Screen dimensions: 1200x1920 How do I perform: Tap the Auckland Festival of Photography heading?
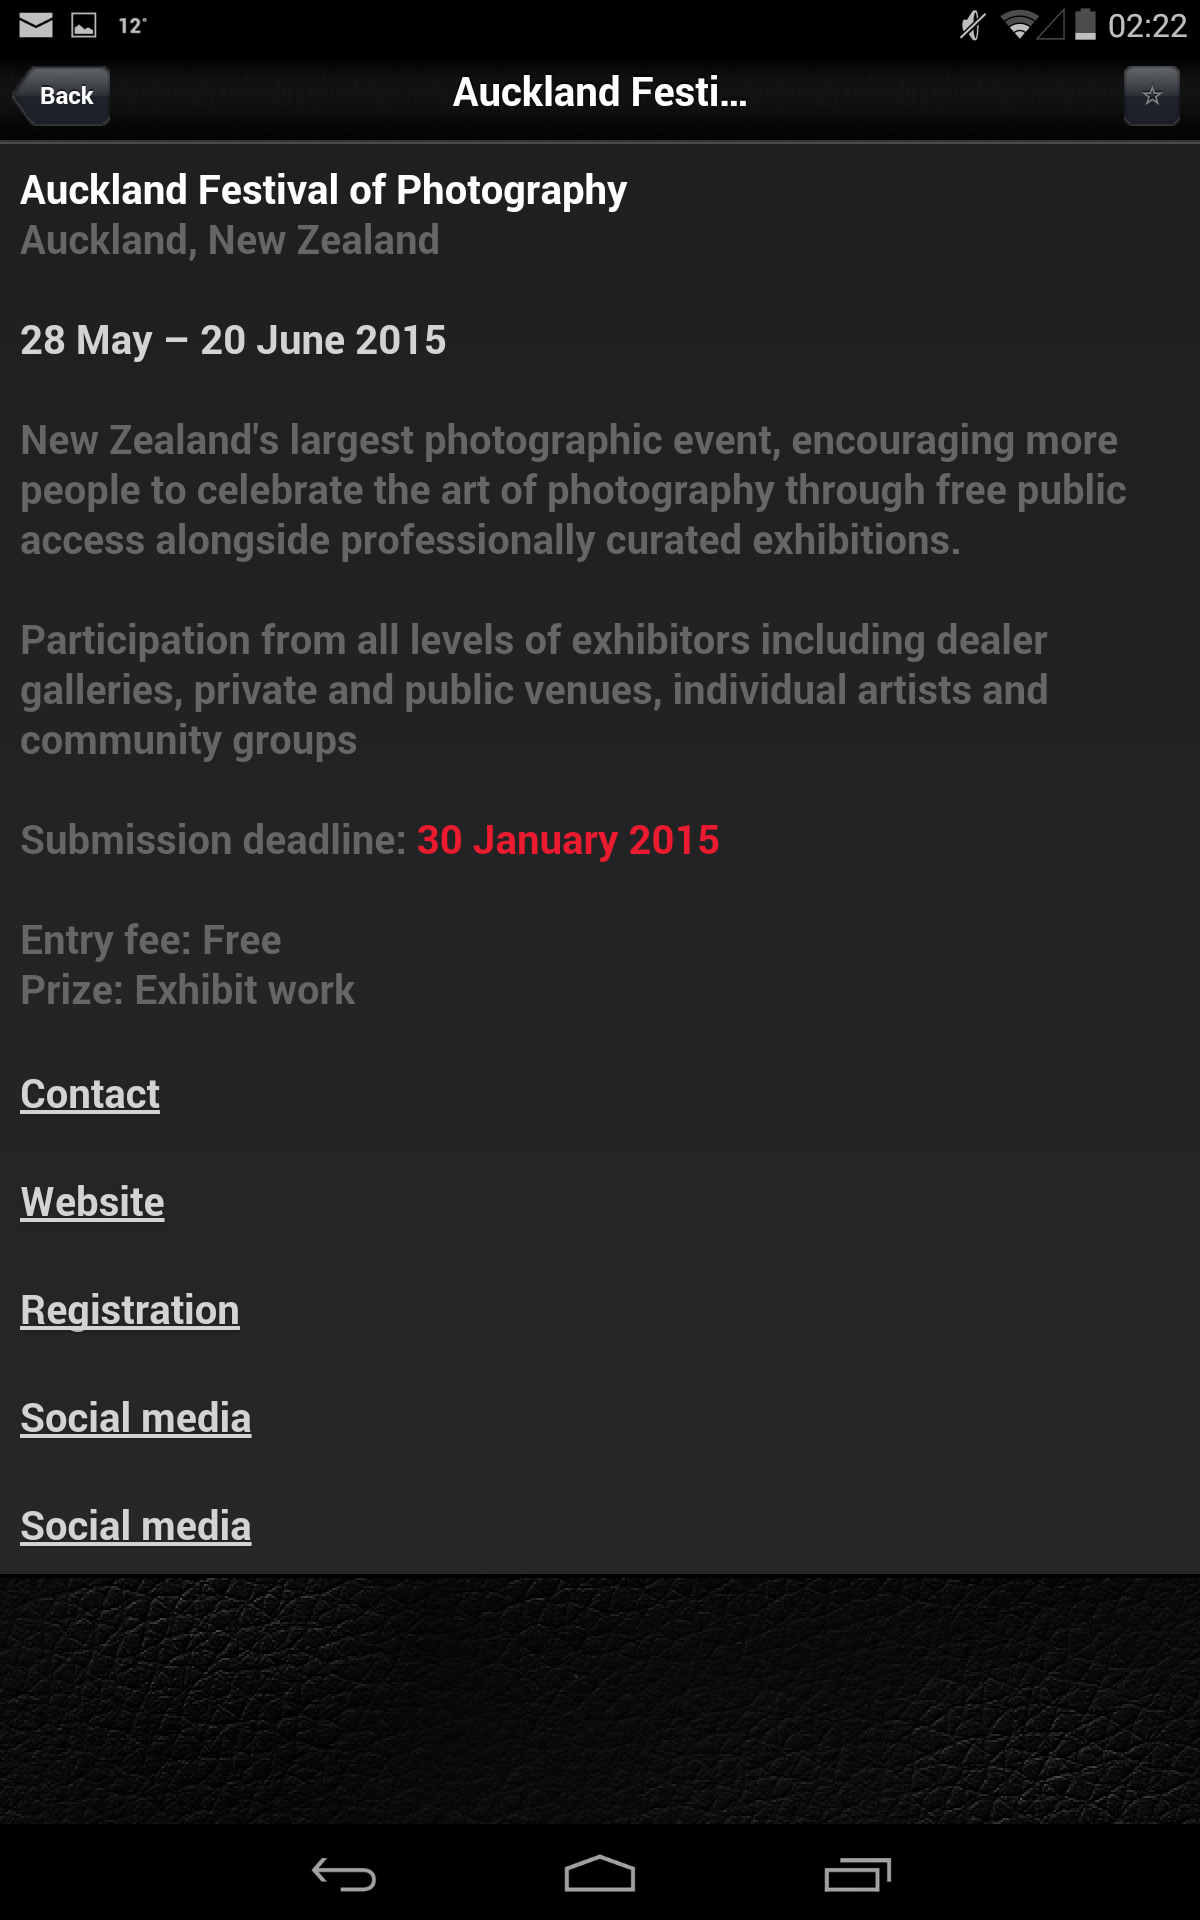pyautogui.click(x=323, y=190)
